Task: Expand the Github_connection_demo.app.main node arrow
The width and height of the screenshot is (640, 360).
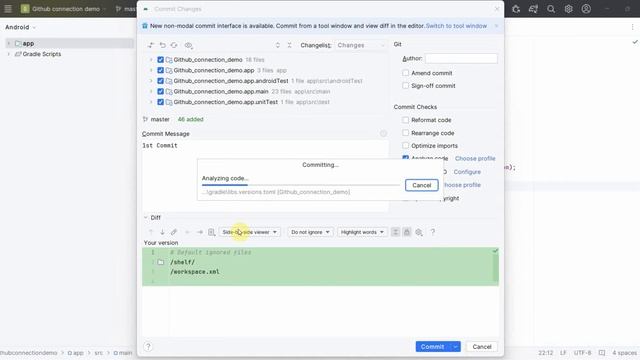Action: (151, 91)
